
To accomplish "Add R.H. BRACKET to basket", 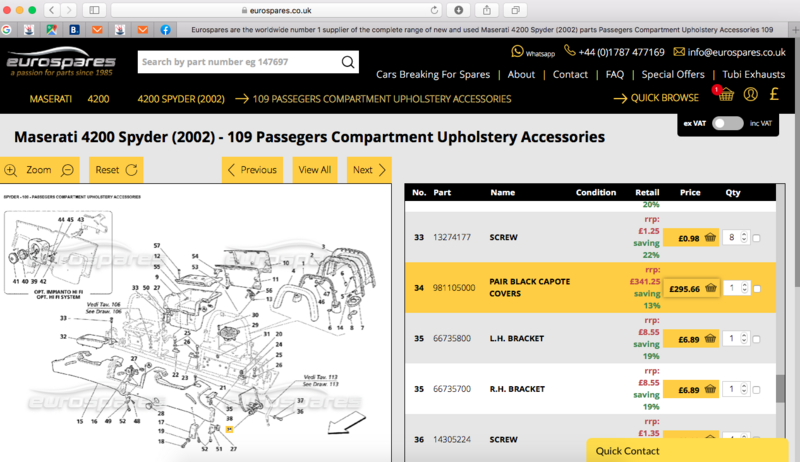I will pyautogui.click(x=691, y=390).
